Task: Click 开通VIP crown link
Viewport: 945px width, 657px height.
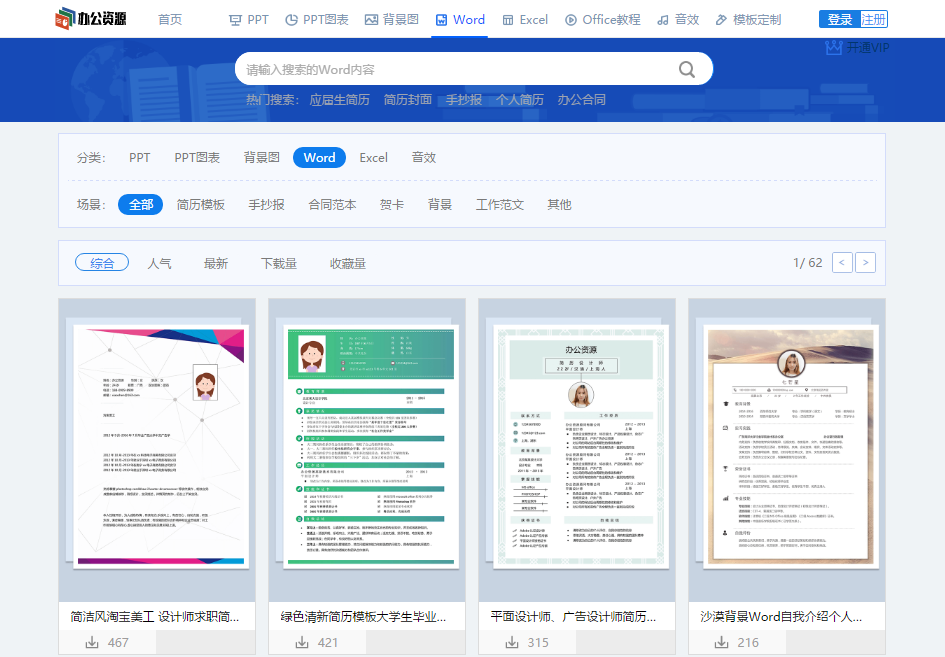Action: 857,47
